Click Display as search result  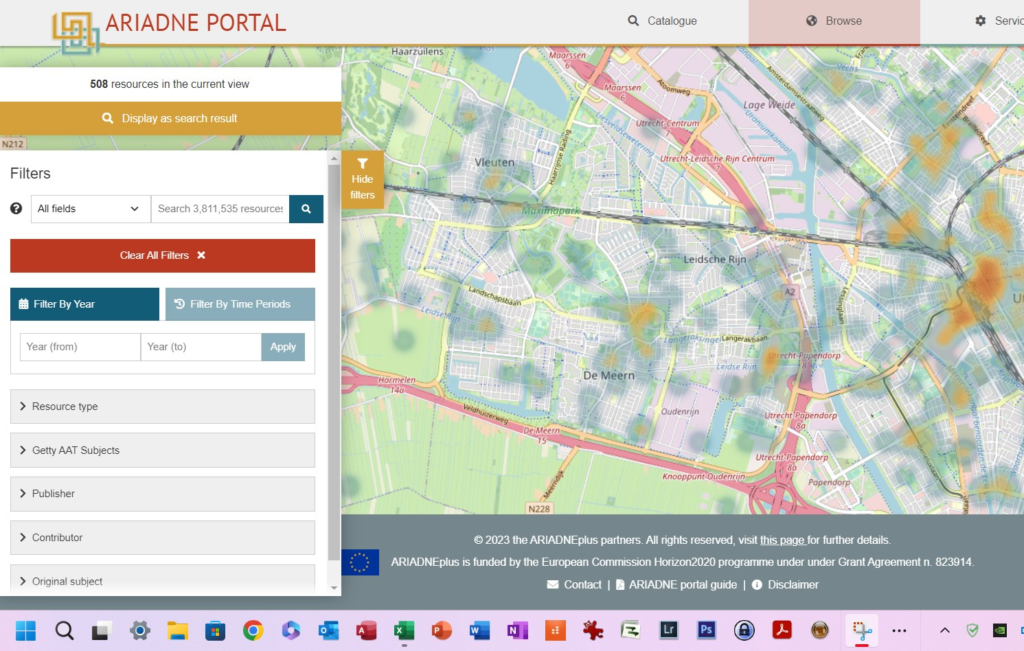170,118
